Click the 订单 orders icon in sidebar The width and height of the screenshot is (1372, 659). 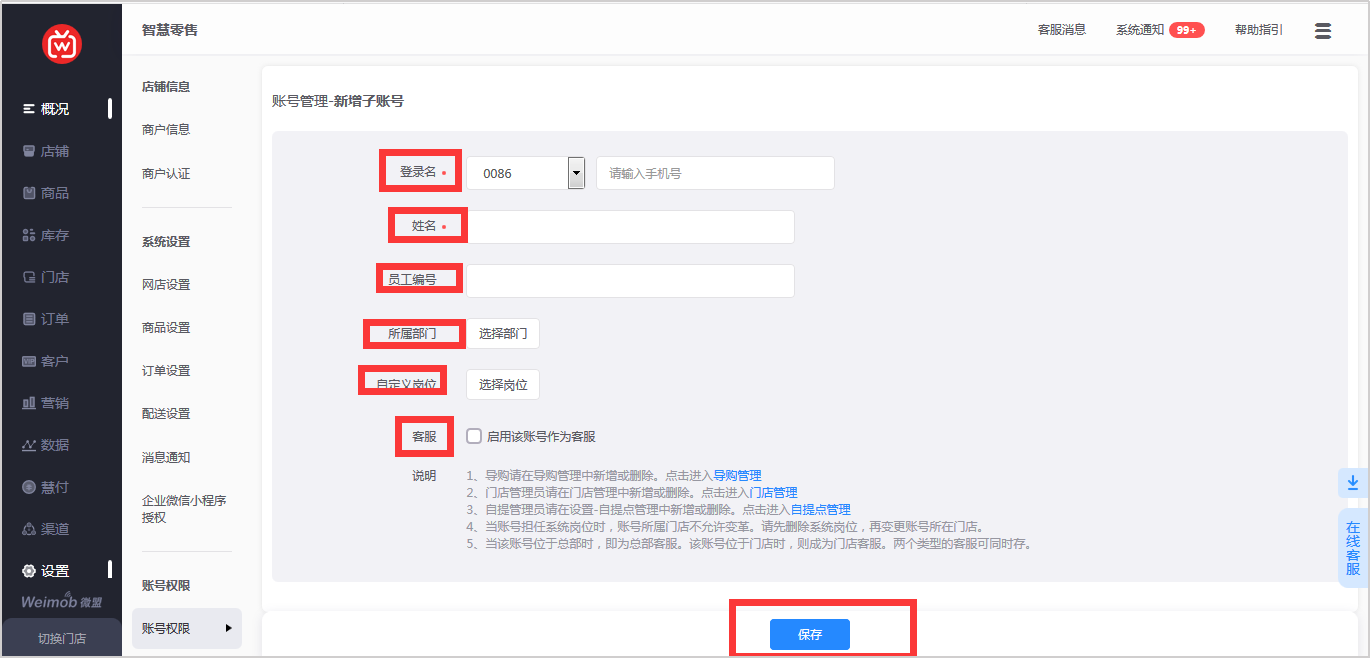29,319
